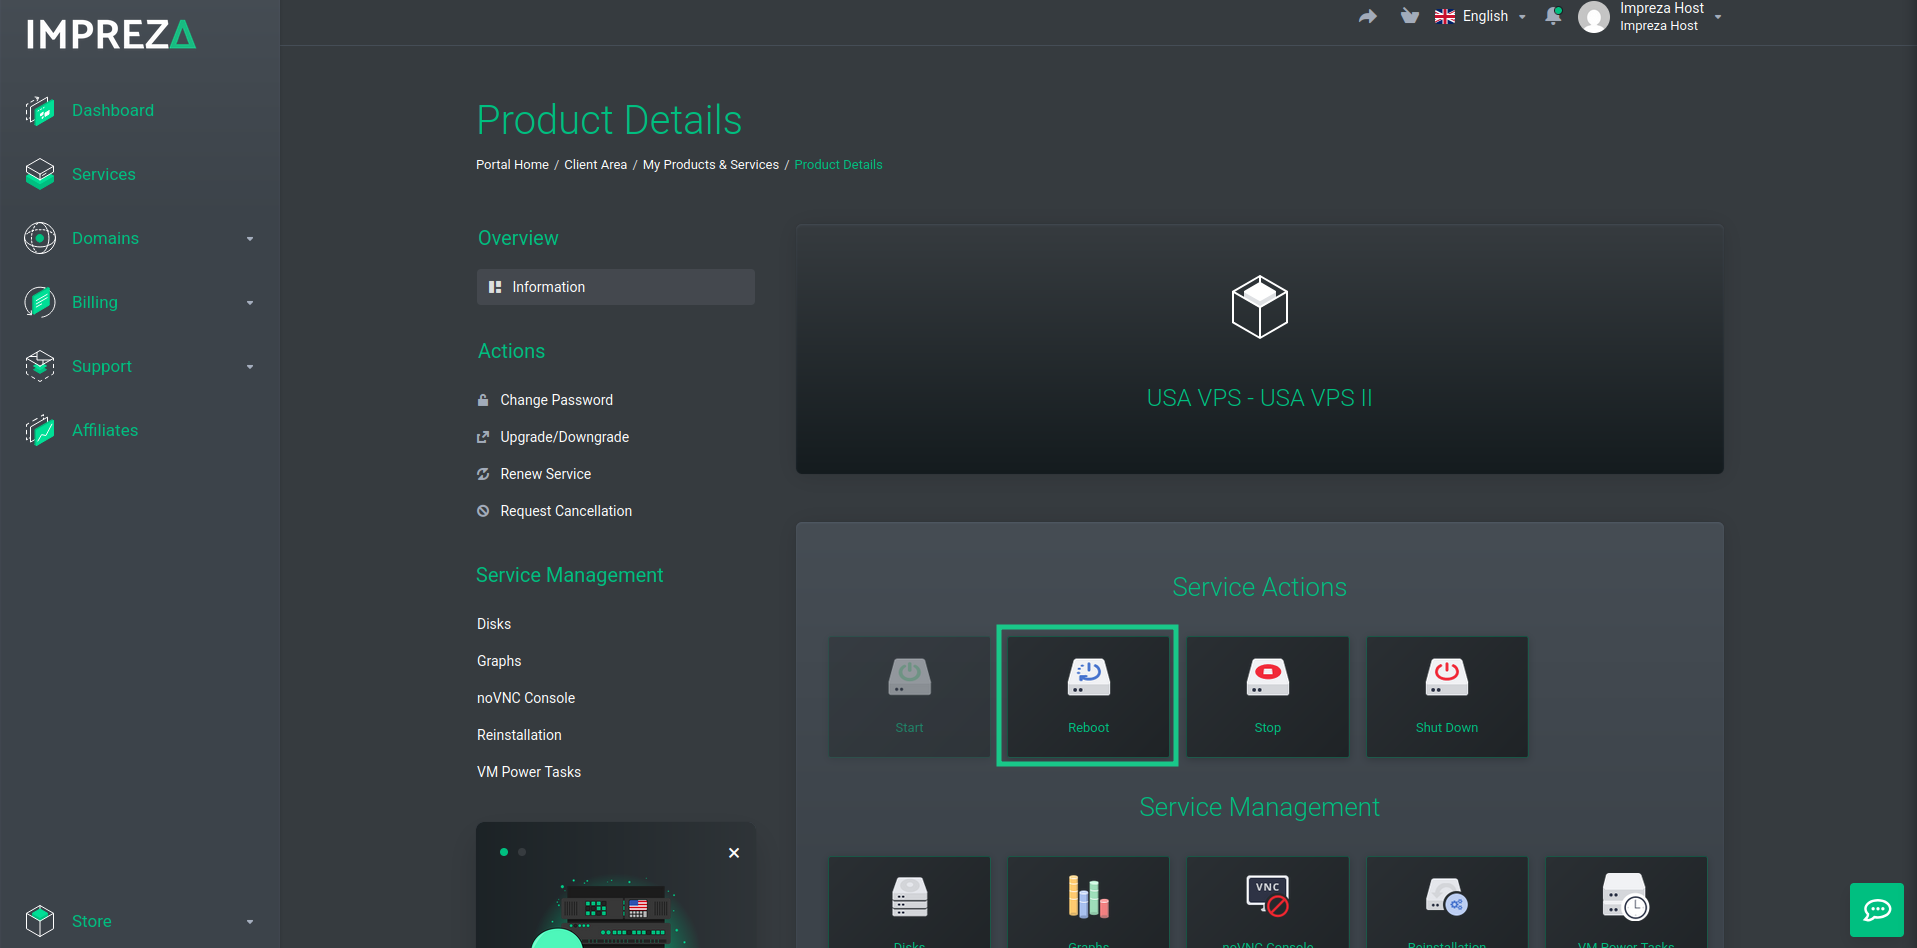The width and height of the screenshot is (1917, 948).
Task: Open the noVNC Console tile icon
Action: [1267, 896]
